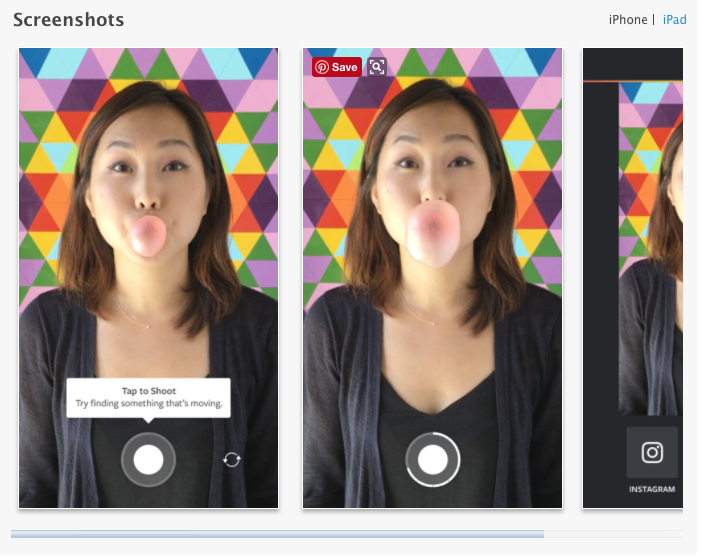This screenshot has width=701, height=557.
Task: Click the Screenshots section heading
Action: point(69,20)
